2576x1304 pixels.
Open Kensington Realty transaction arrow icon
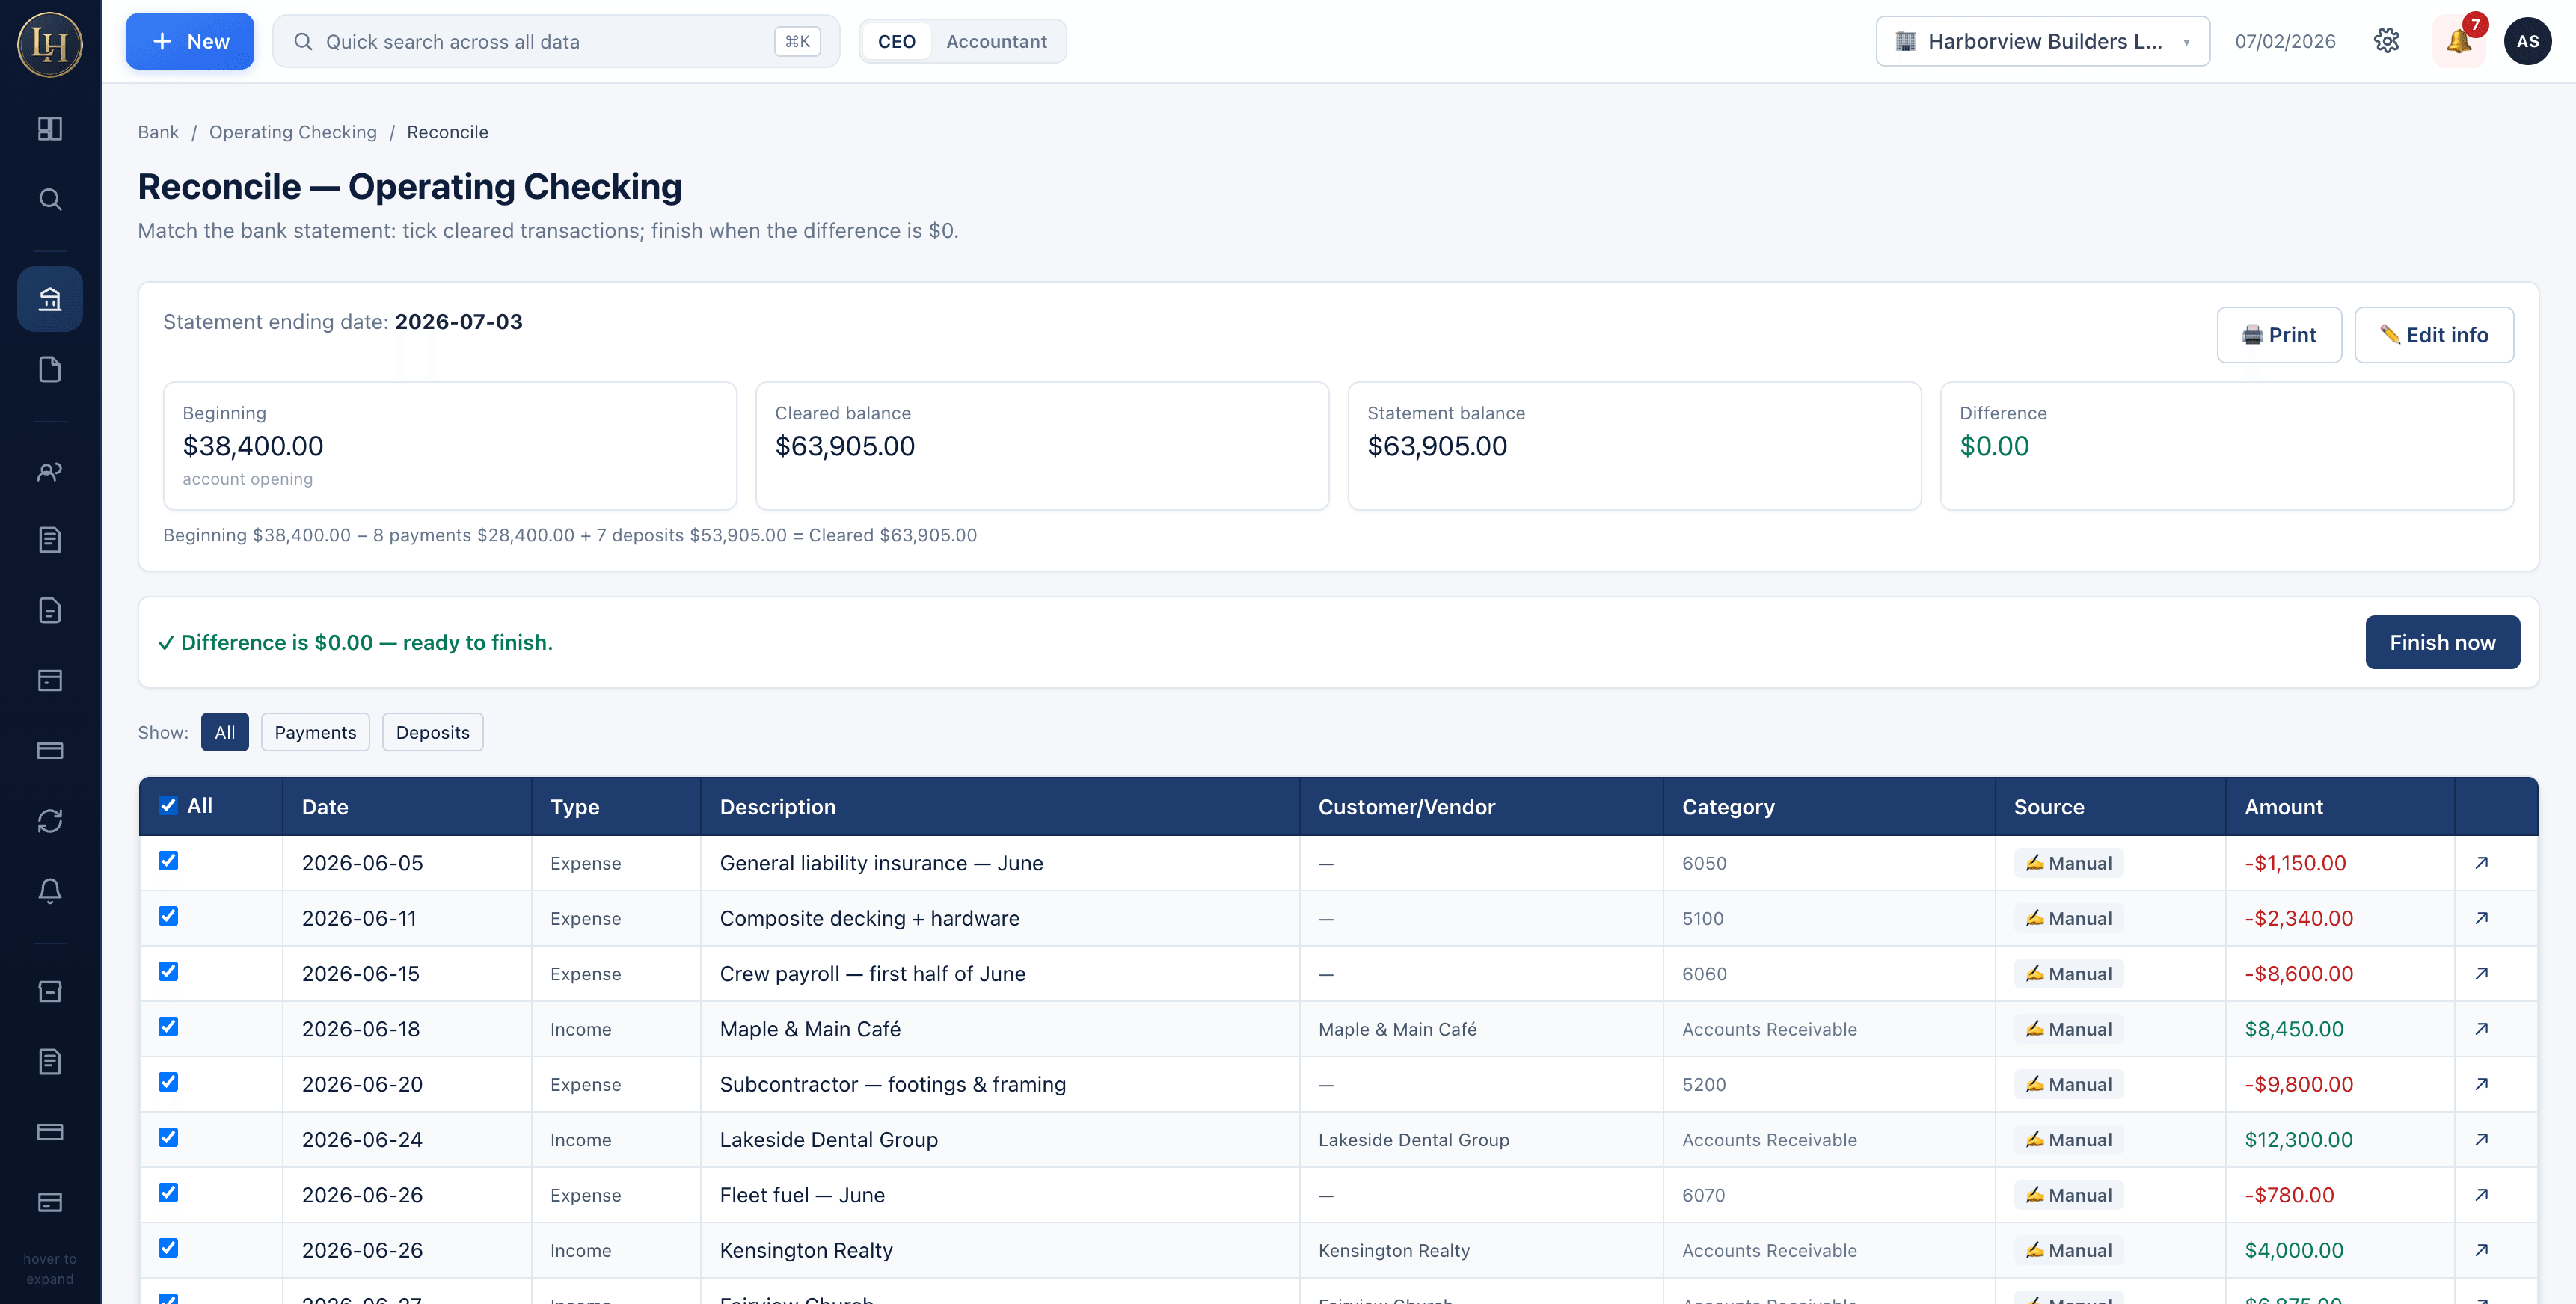(2481, 1250)
